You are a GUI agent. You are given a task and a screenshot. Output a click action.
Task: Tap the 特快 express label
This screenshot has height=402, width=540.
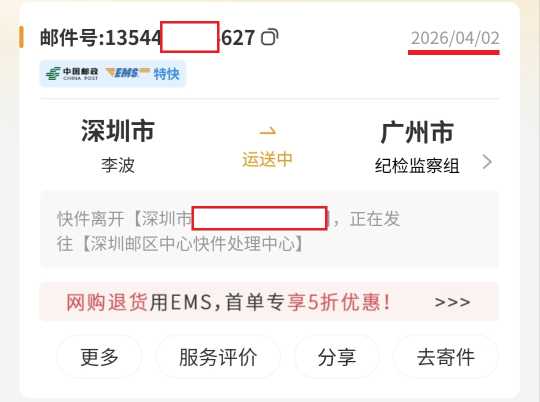(x=166, y=74)
